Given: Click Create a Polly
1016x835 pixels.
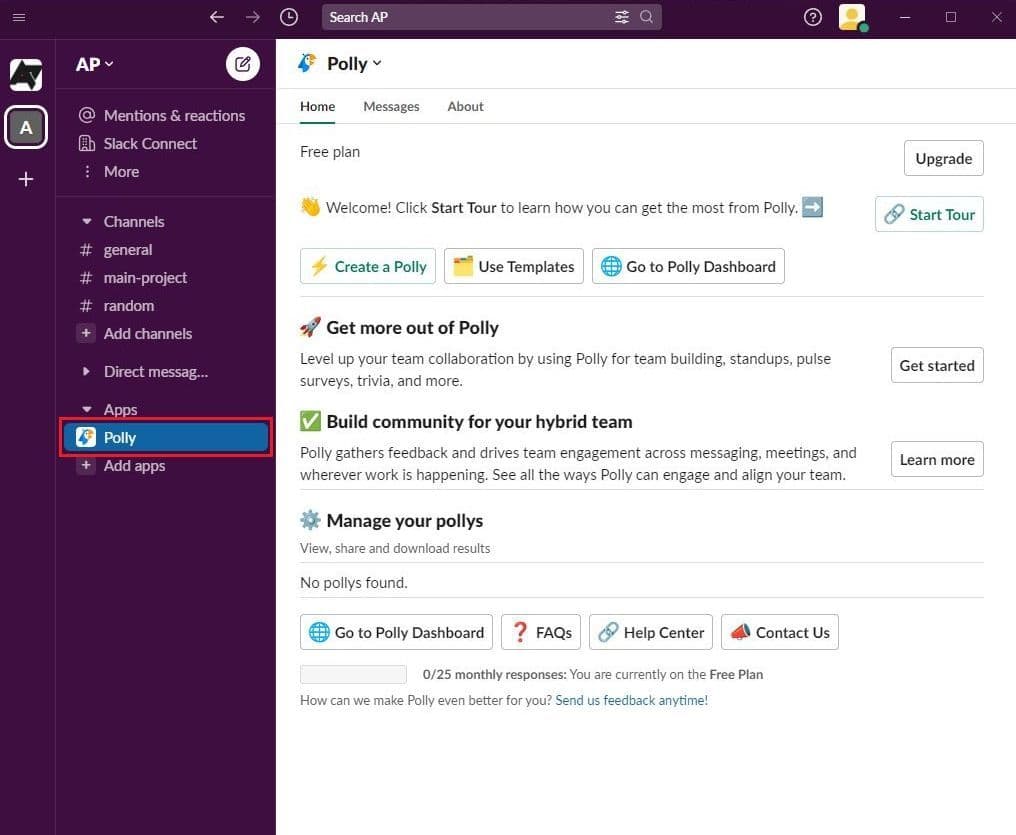Looking at the screenshot, I should [367, 266].
